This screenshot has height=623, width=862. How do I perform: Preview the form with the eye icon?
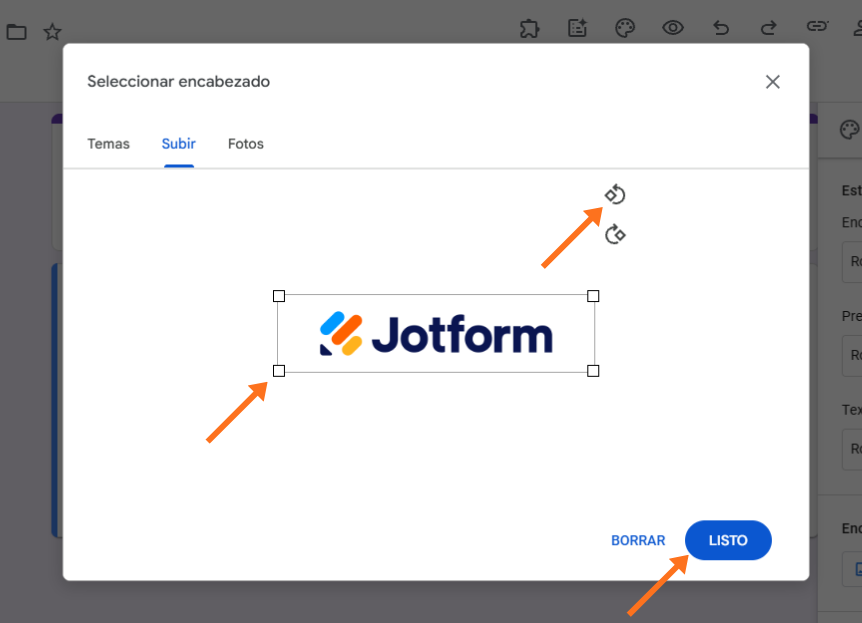tap(673, 29)
